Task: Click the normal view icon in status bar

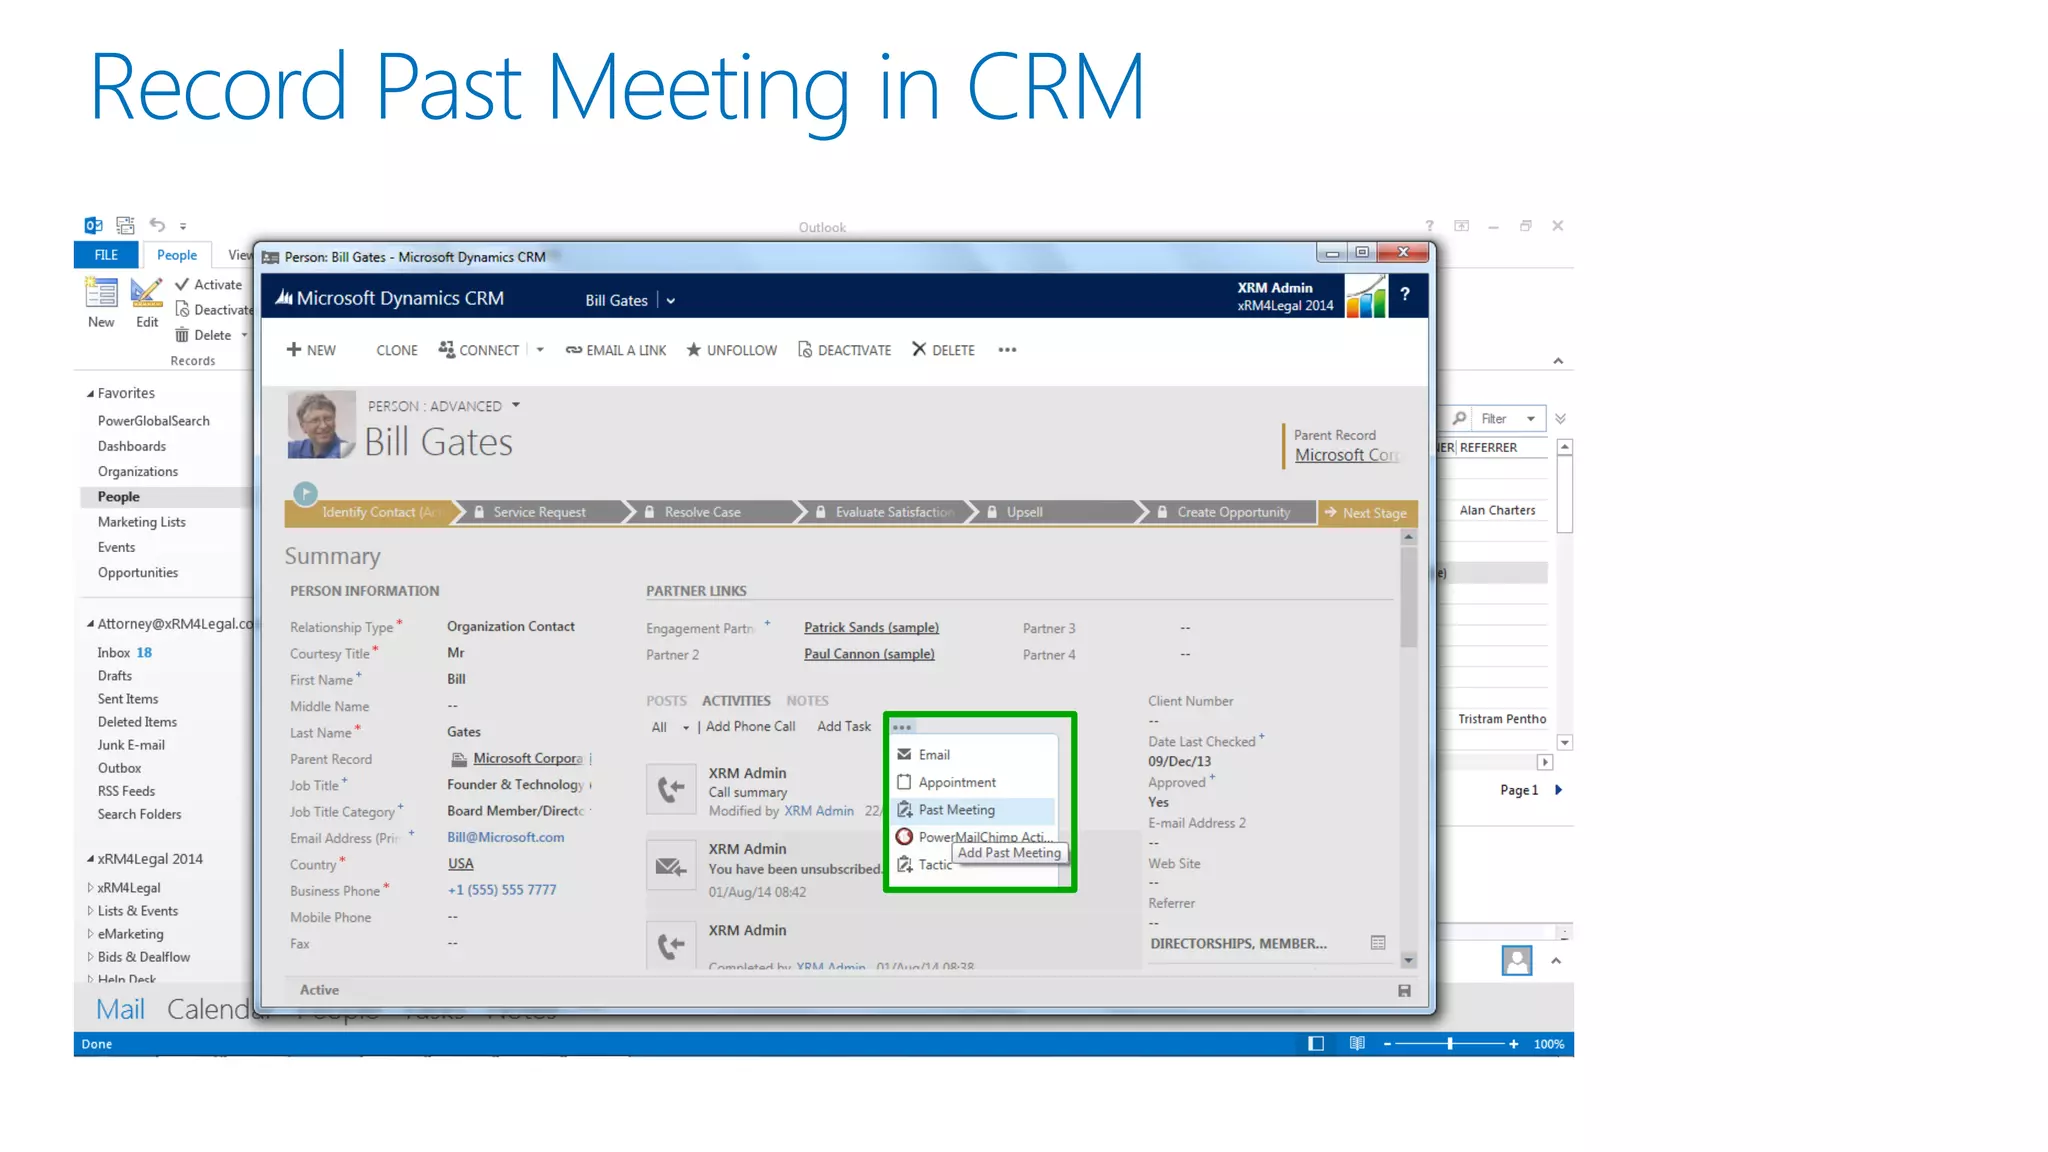Action: click(x=1316, y=1044)
